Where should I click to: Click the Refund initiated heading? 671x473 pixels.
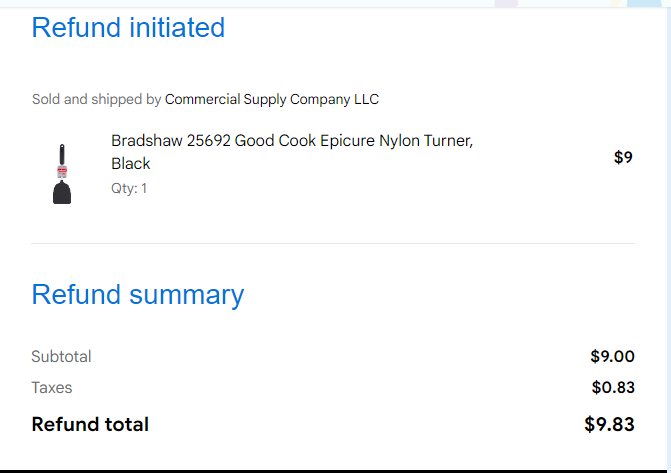click(x=128, y=27)
